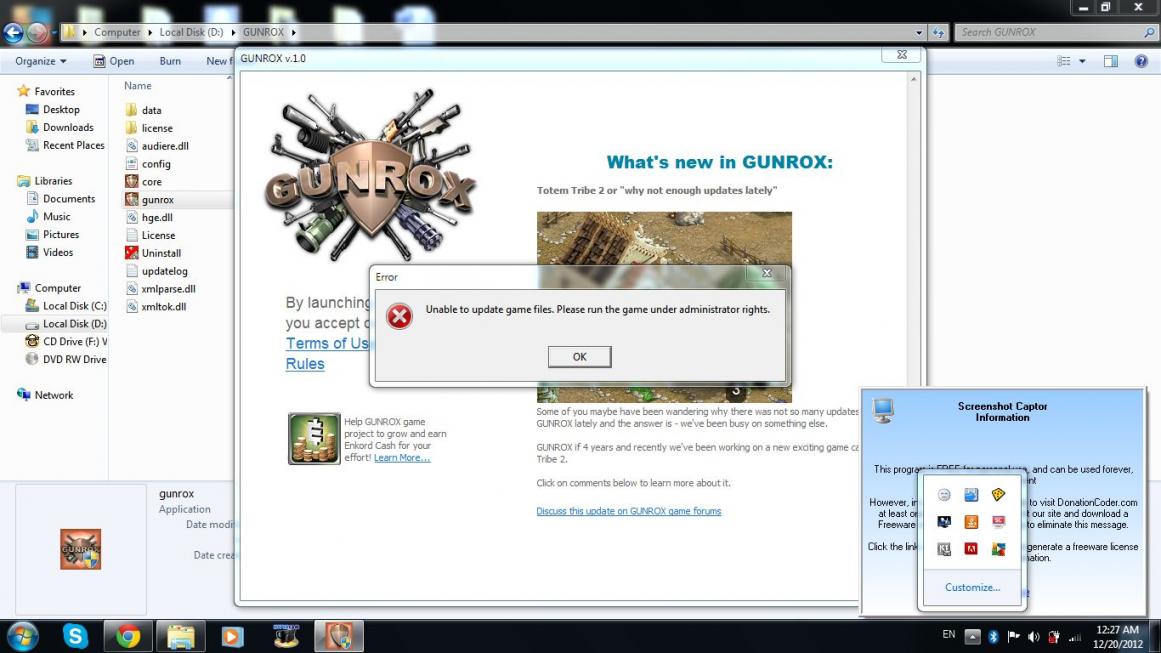Open the Learn More link

(402, 458)
